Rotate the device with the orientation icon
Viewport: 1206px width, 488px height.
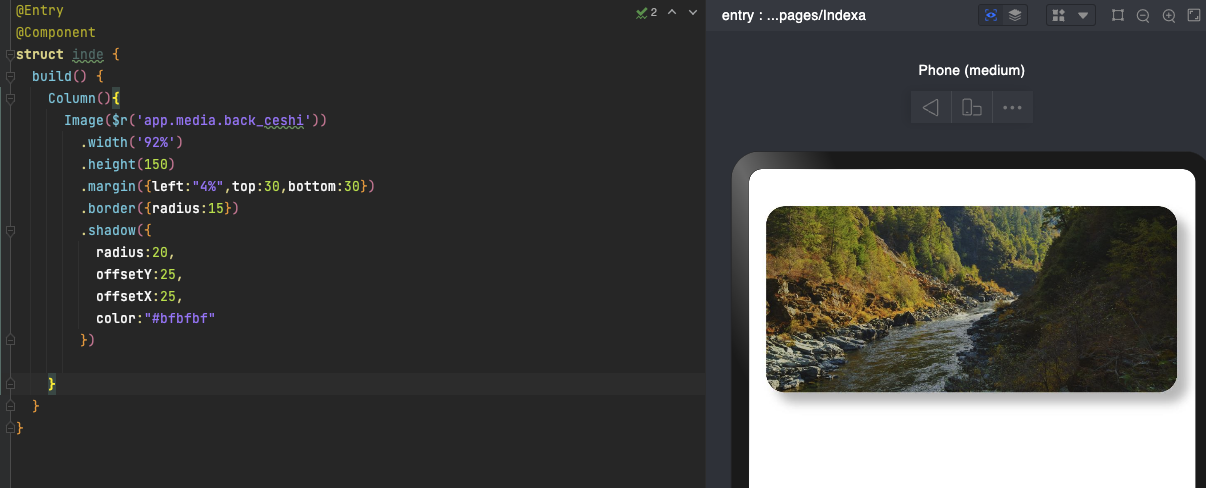coord(971,107)
